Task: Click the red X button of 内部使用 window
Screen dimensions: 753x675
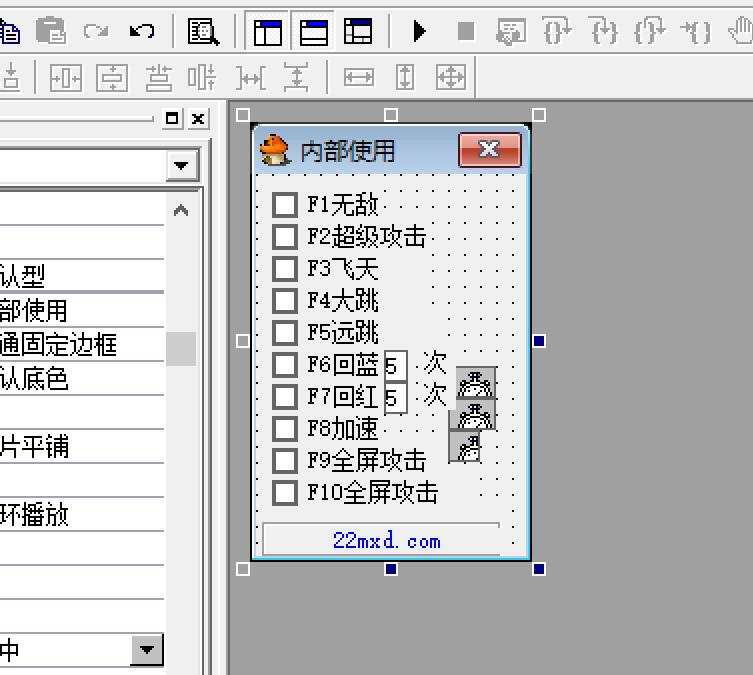Action: (489, 150)
